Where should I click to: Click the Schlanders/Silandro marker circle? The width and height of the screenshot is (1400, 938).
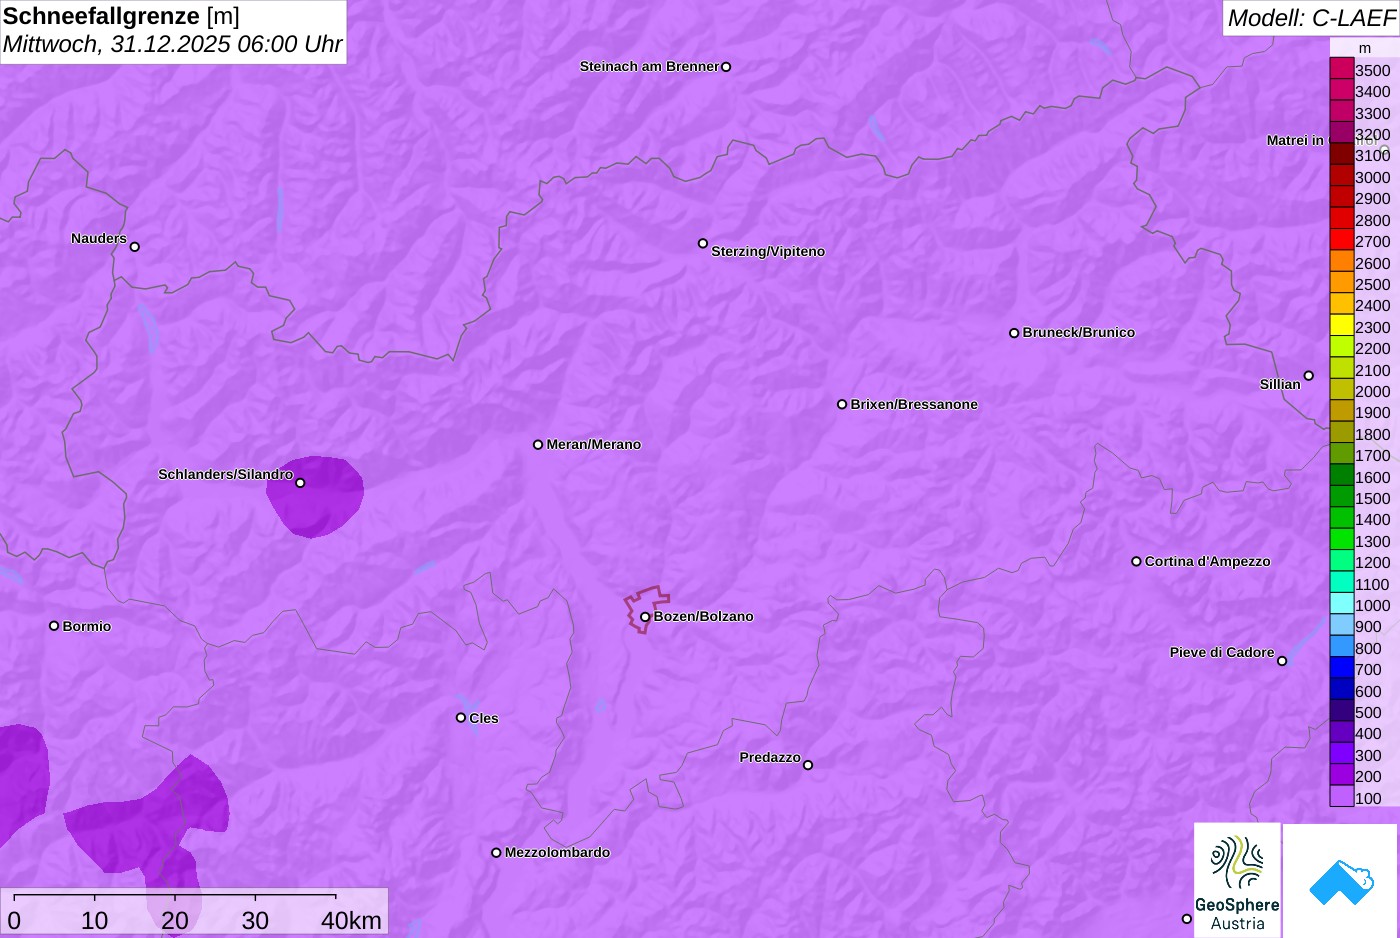click(x=300, y=483)
